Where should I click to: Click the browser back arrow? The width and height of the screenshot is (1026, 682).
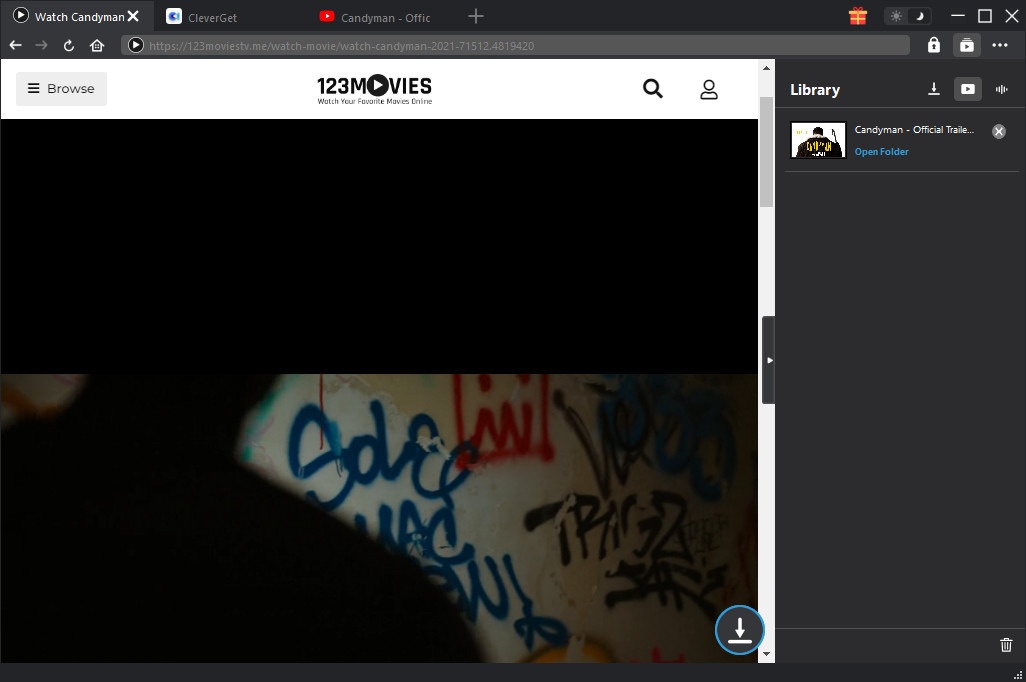(15, 45)
